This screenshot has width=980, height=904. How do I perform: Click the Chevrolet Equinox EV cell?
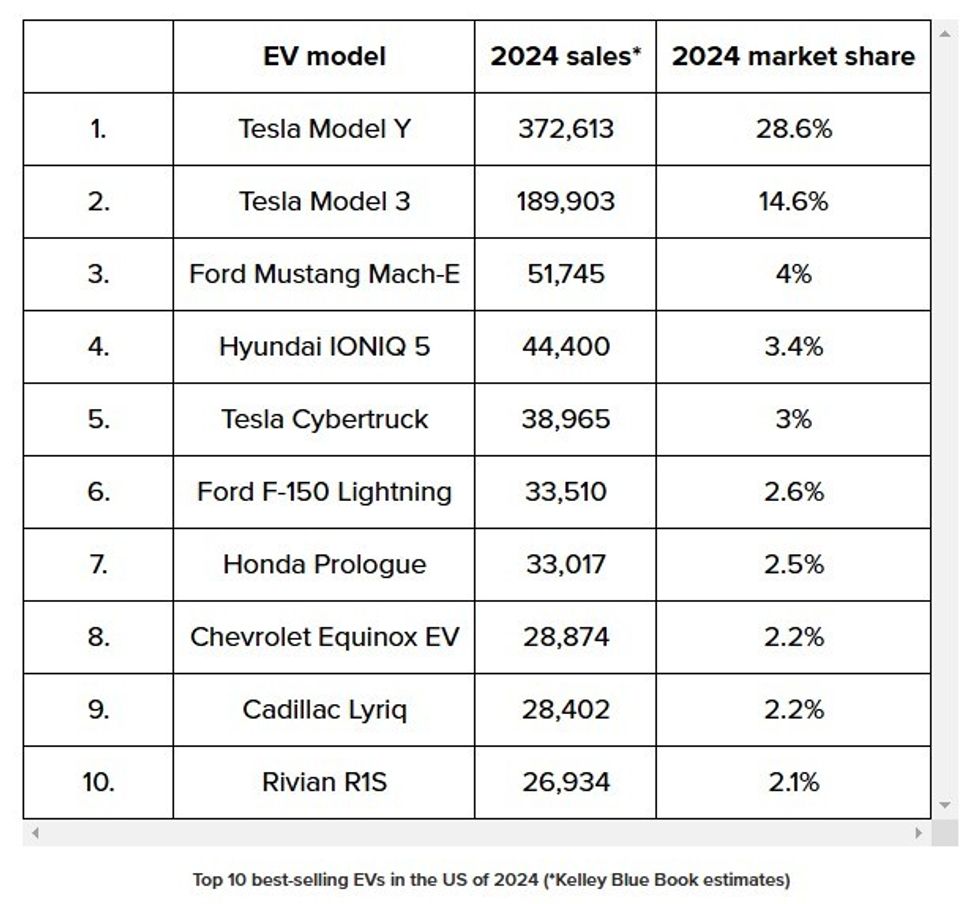[324, 637]
